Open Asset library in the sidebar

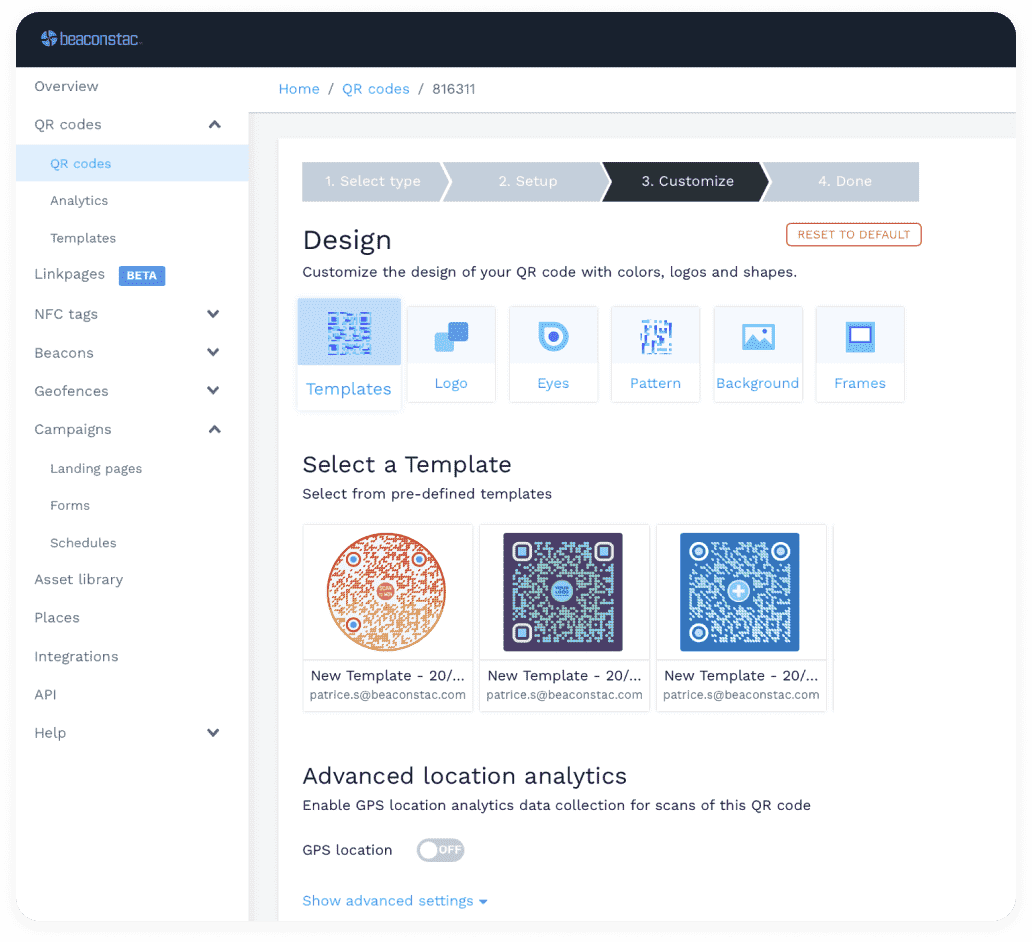tap(78, 579)
